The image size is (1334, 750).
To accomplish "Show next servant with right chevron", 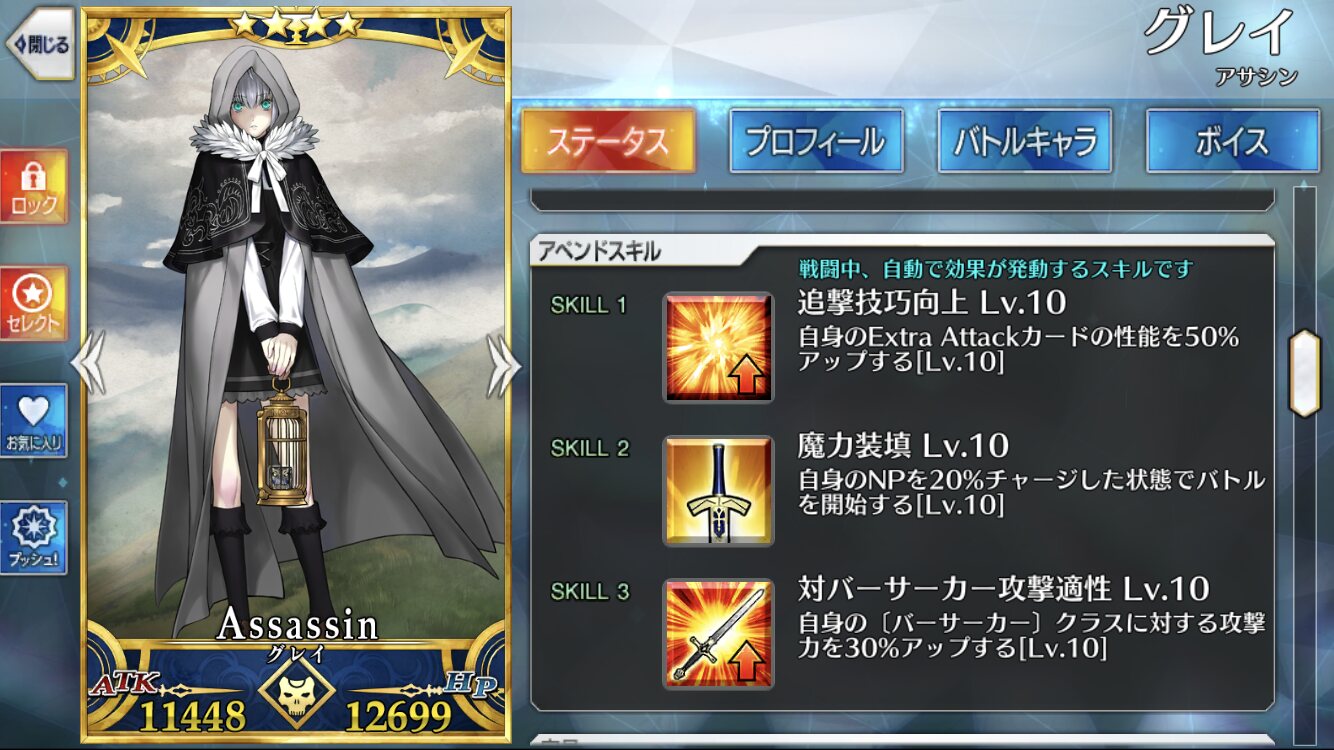I will tap(502, 364).
